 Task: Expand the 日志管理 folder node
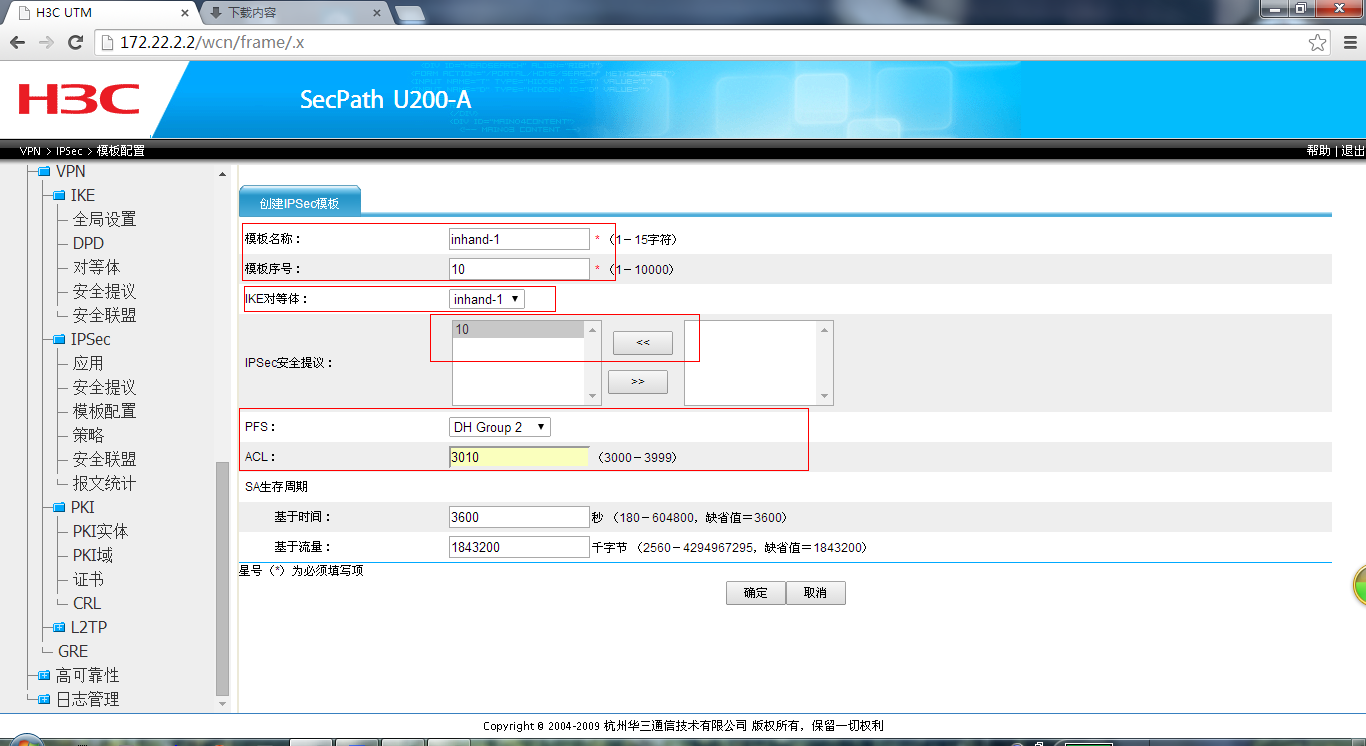coord(43,699)
